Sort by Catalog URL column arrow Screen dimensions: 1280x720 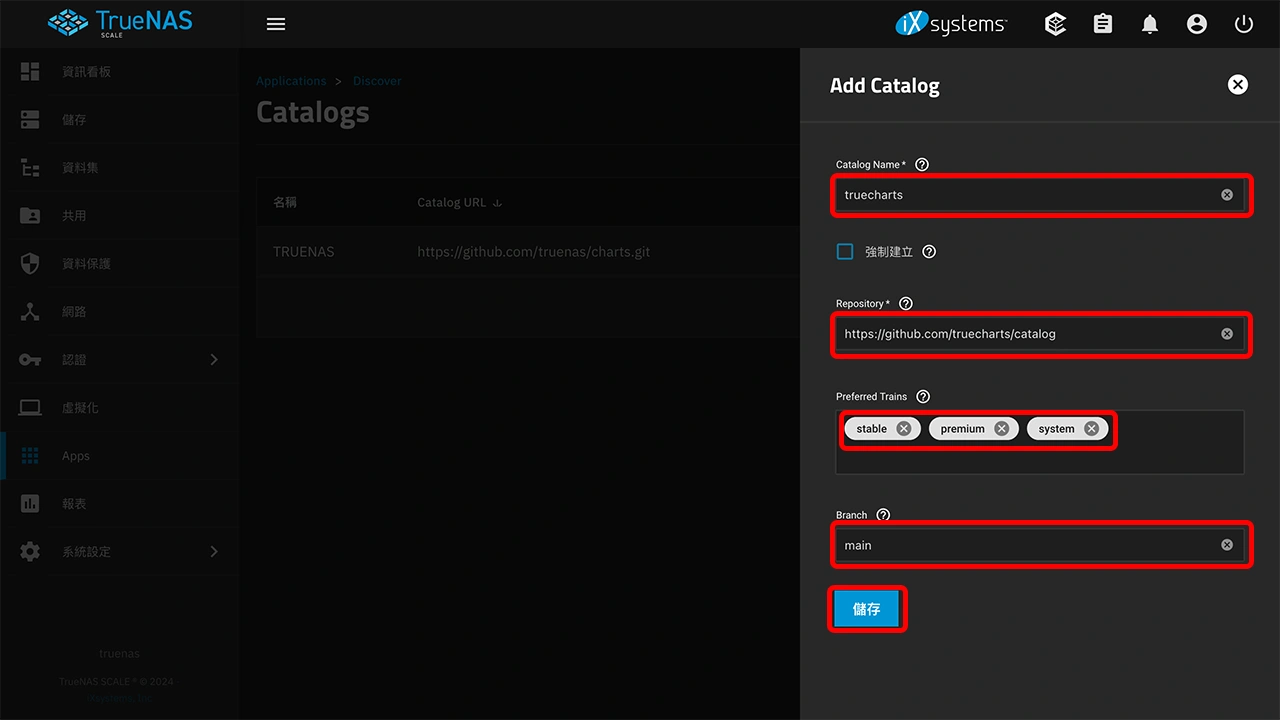click(498, 203)
